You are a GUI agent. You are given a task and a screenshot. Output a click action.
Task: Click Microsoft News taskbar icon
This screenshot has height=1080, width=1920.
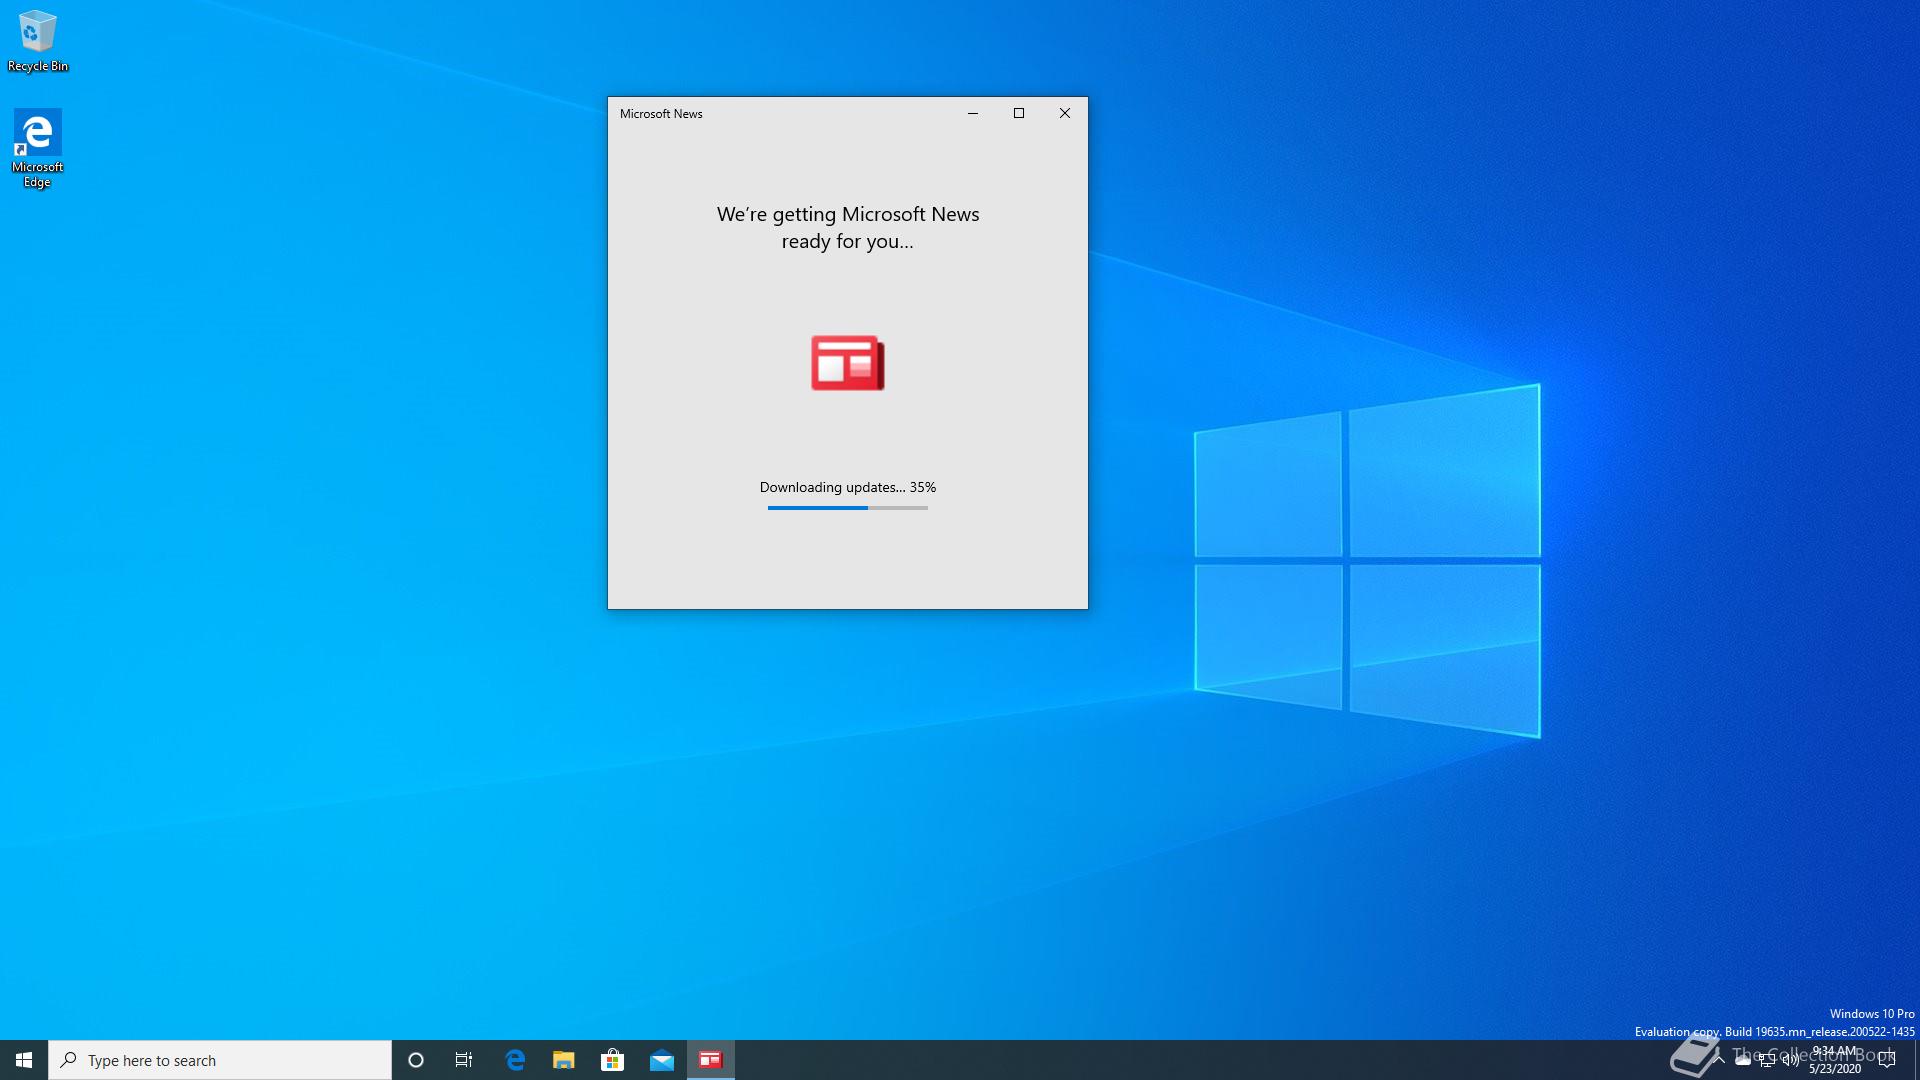pos(711,1060)
